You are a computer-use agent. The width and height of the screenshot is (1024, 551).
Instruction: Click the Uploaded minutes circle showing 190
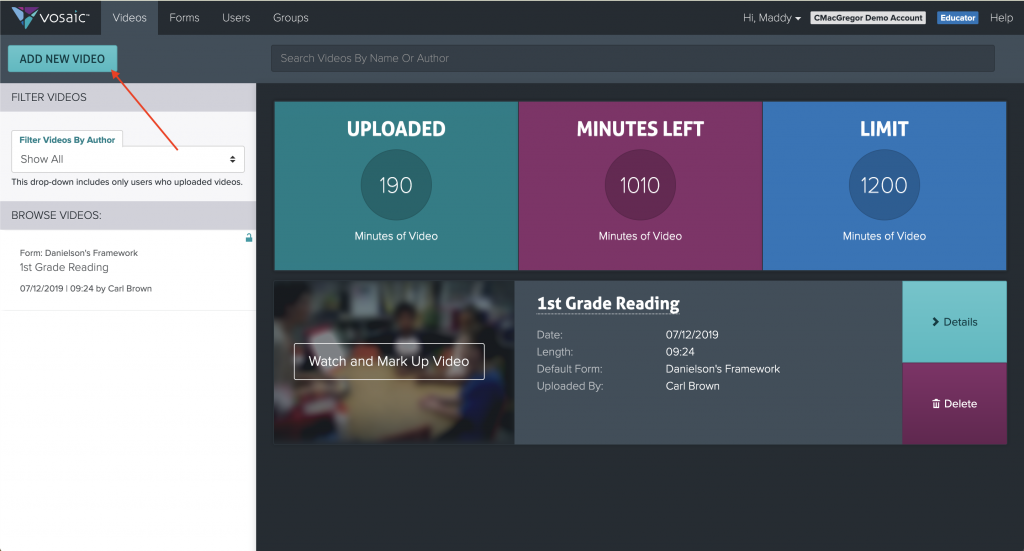coord(396,185)
